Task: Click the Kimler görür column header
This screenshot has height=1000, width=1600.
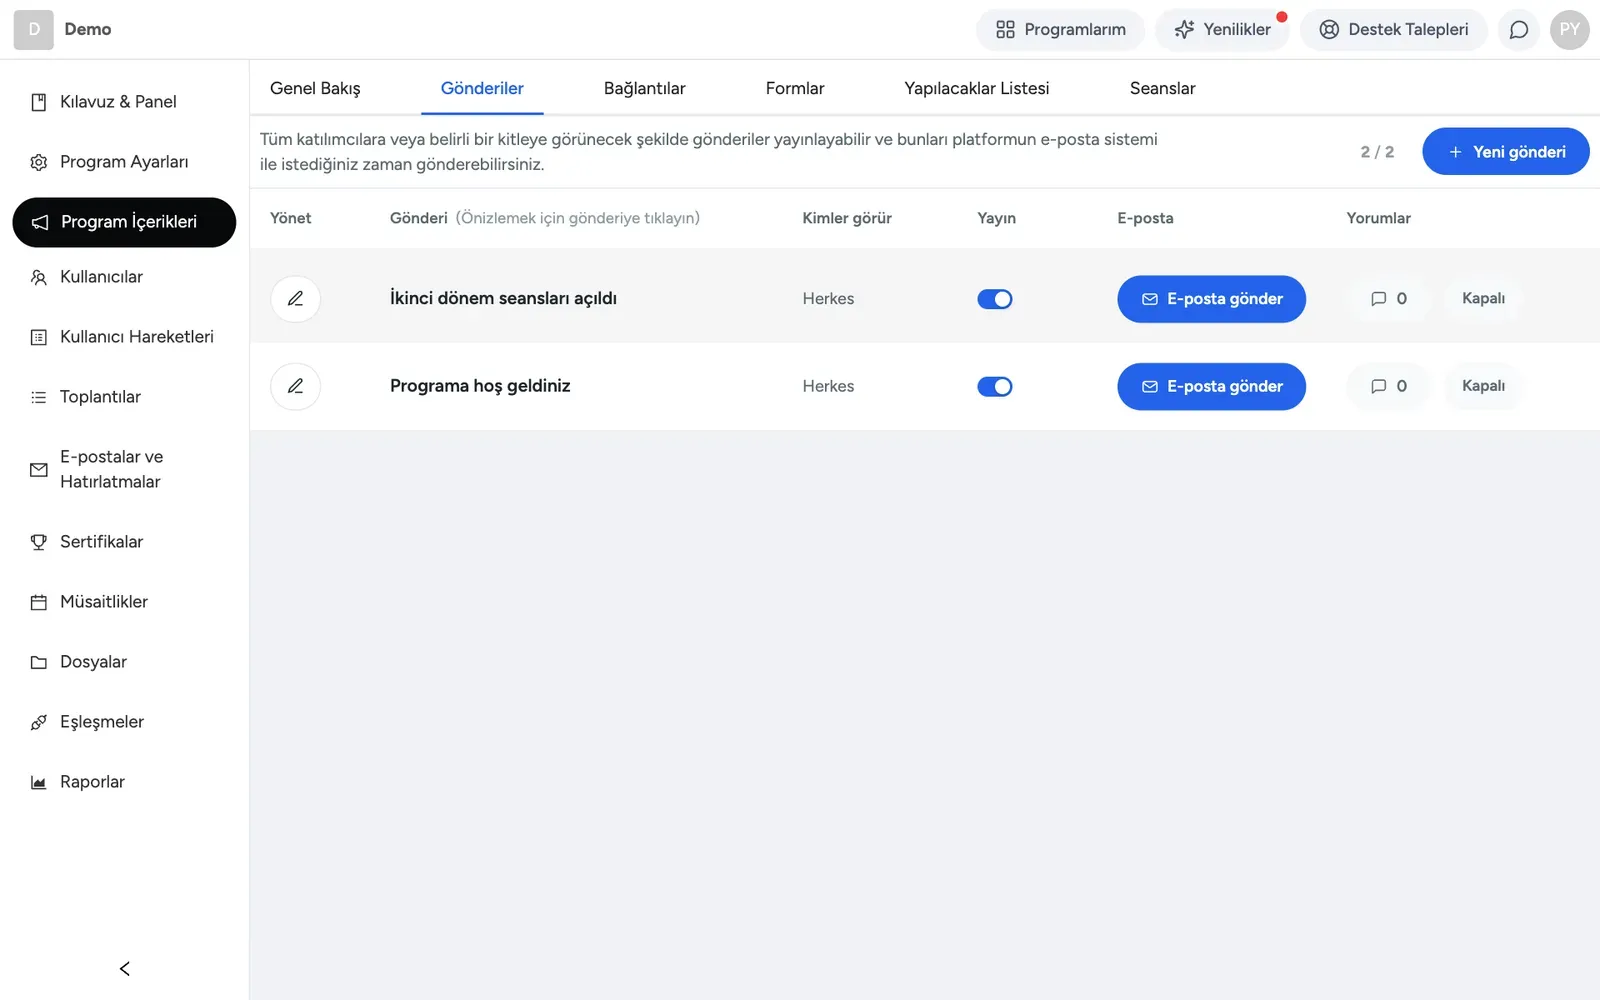Action: (847, 218)
